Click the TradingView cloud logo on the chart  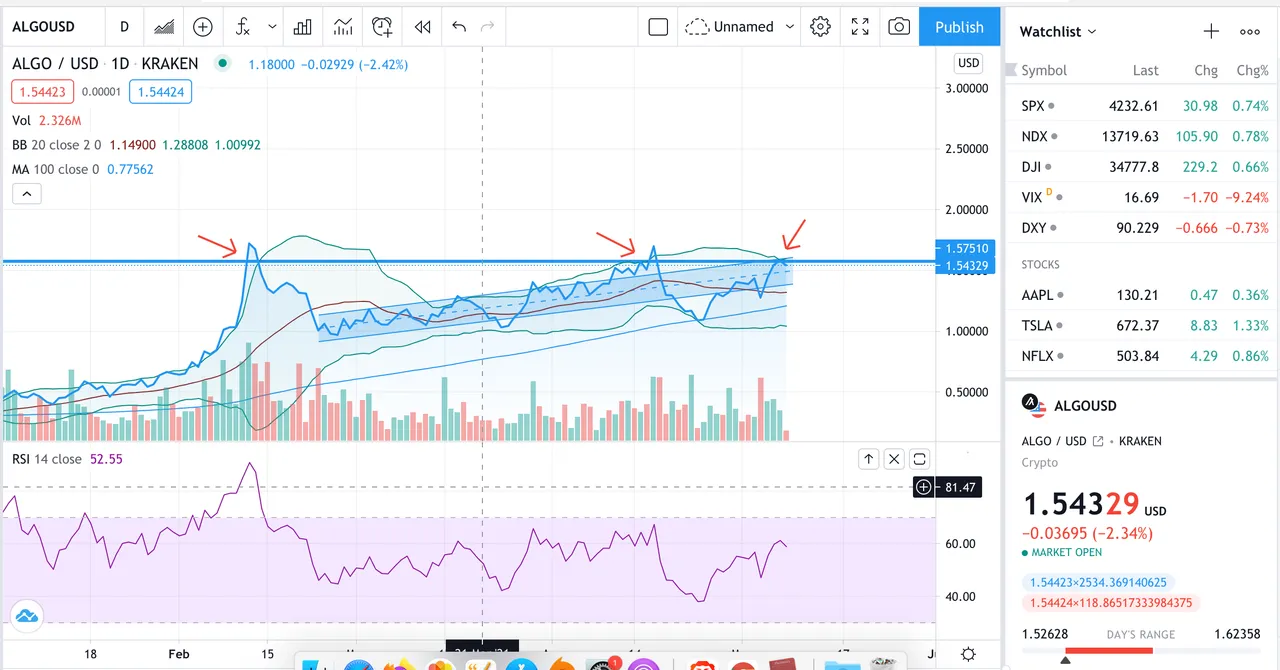pos(25,615)
